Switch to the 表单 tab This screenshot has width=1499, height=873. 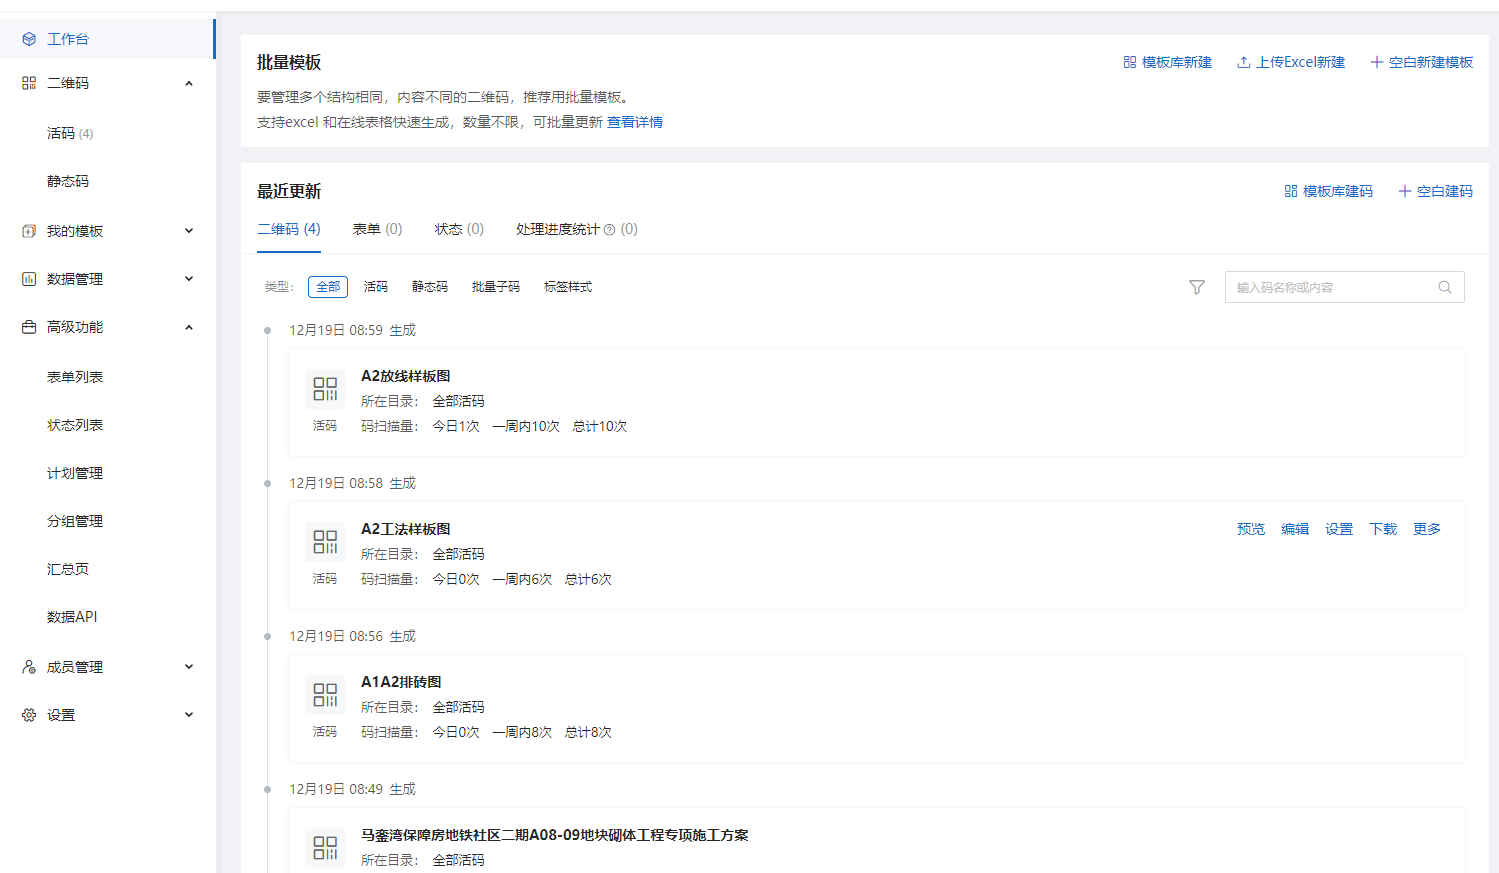click(x=375, y=229)
